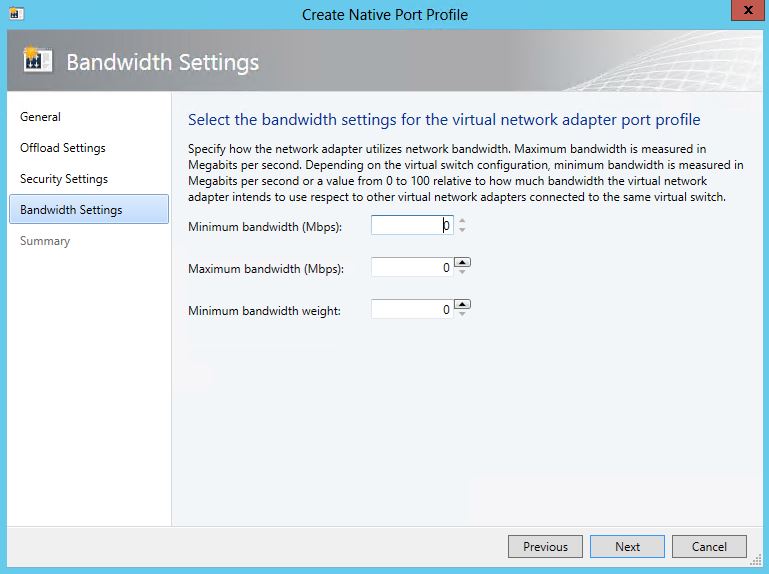The height and width of the screenshot is (574, 769).
Task: Go to the Offload Settings page
Action: click(x=63, y=148)
